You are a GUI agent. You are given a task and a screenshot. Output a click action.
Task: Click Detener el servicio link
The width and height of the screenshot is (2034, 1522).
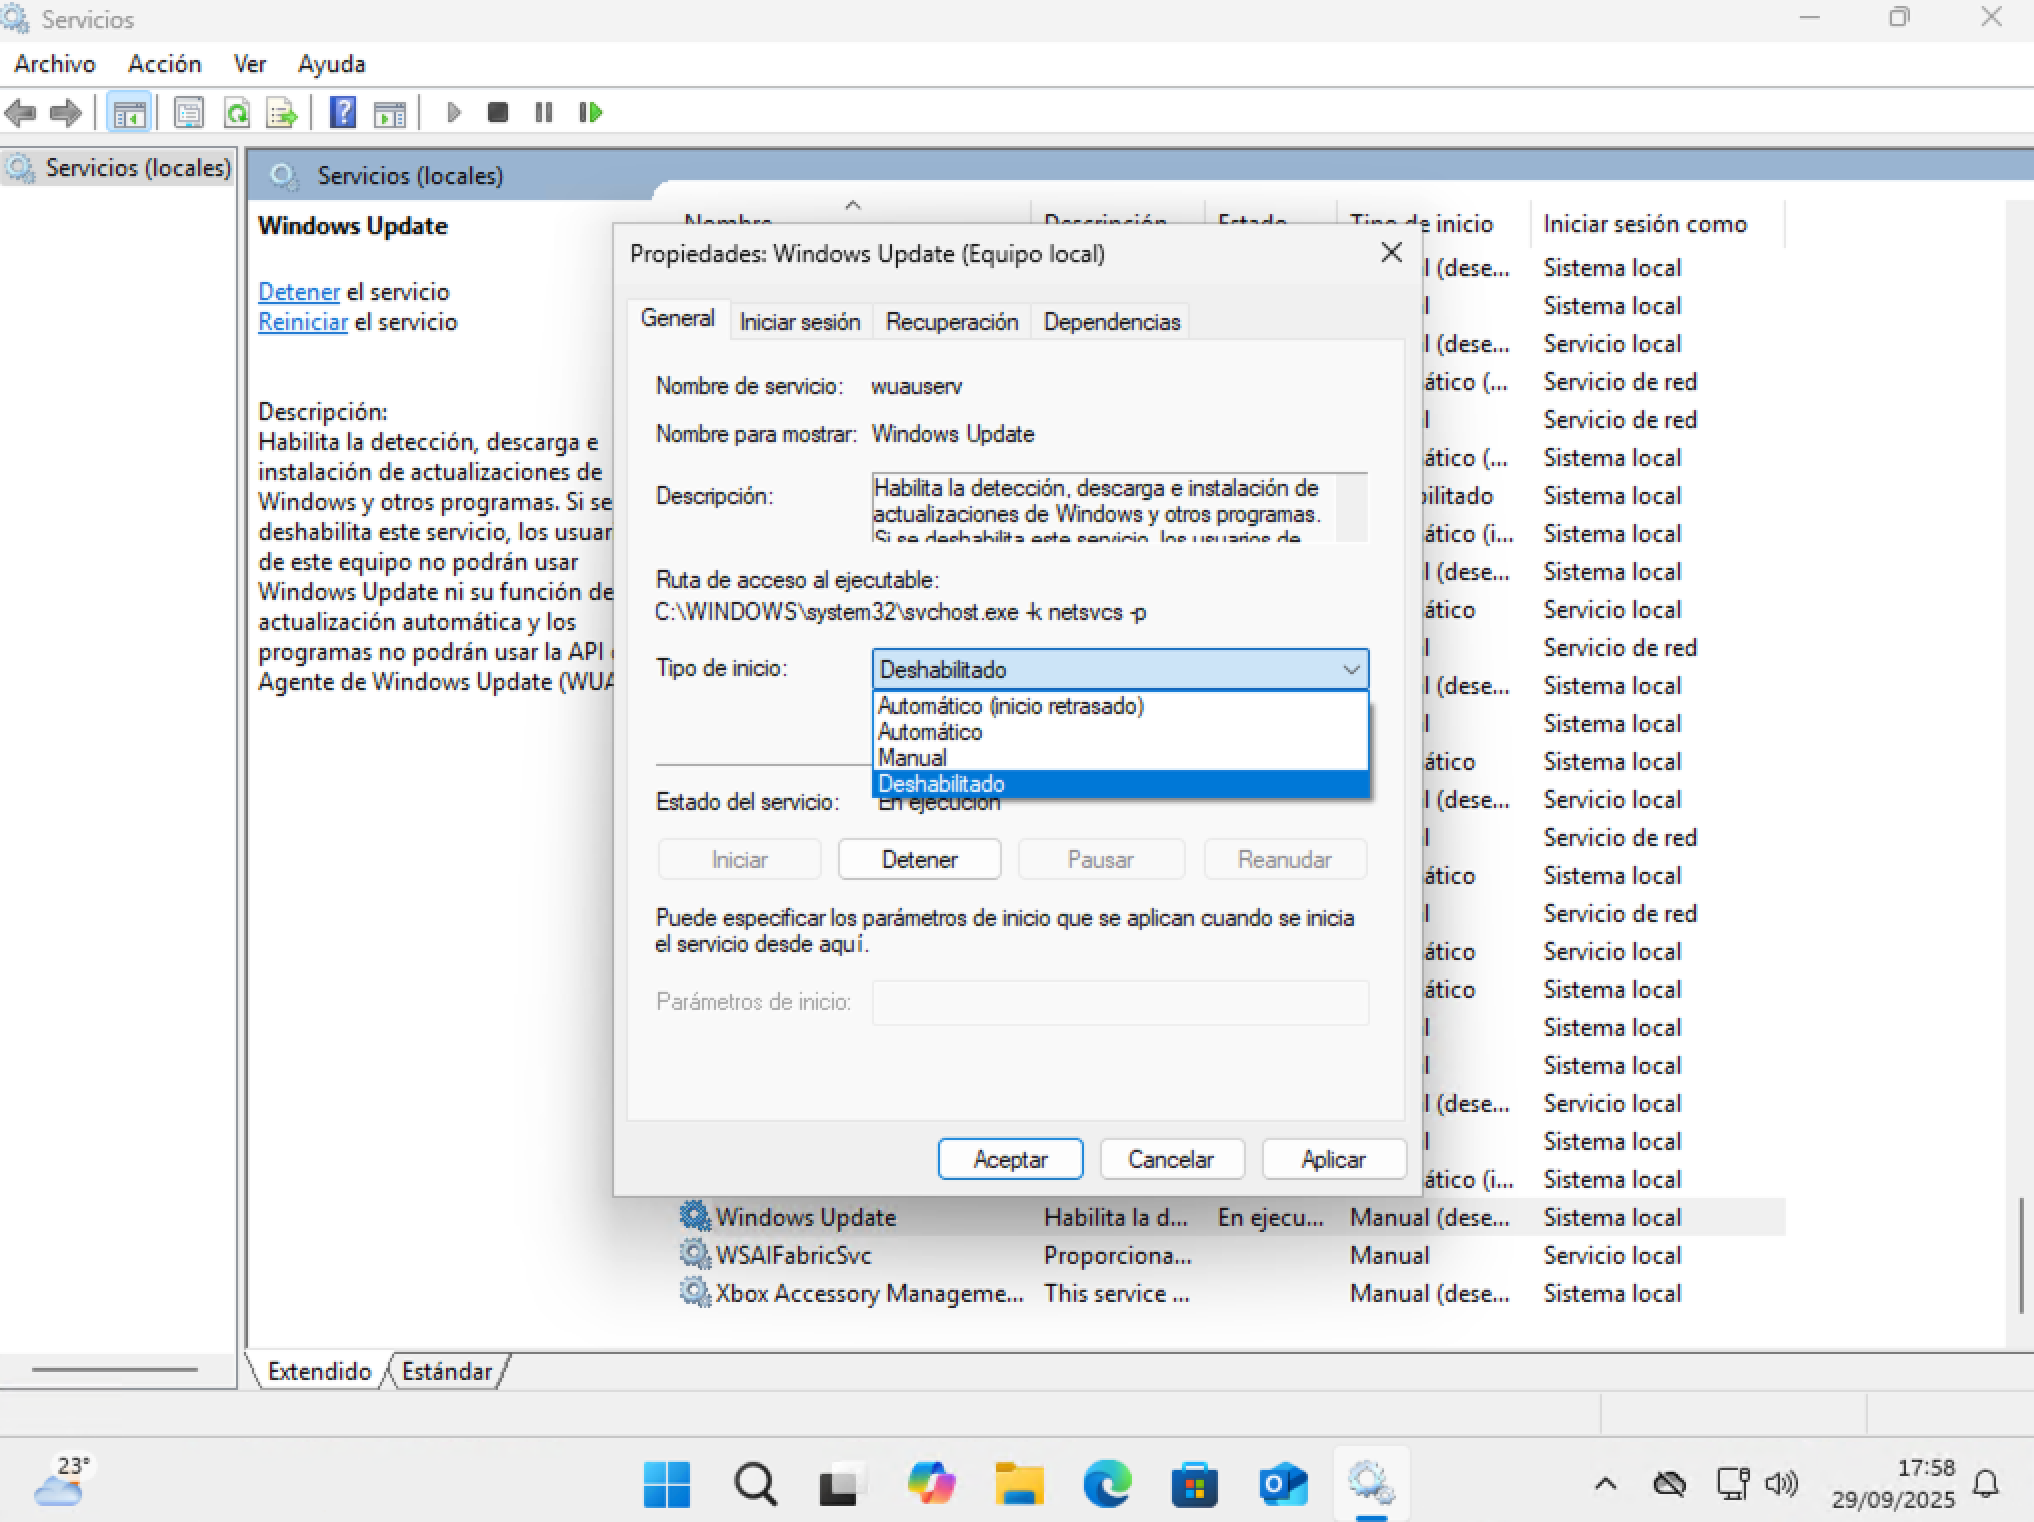(299, 292)
